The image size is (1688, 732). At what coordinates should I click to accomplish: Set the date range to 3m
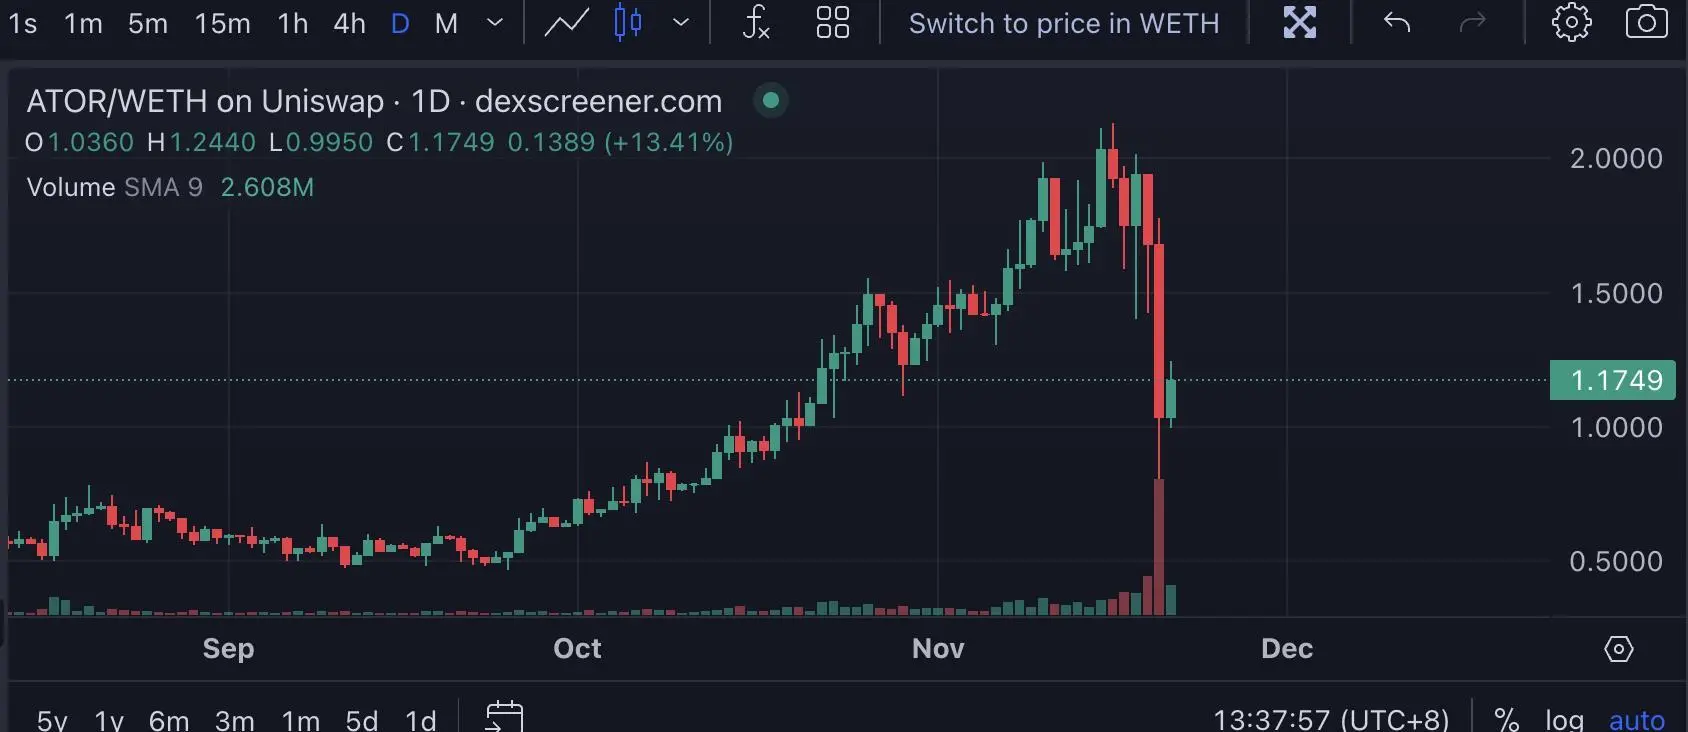(x=234, y=720)
